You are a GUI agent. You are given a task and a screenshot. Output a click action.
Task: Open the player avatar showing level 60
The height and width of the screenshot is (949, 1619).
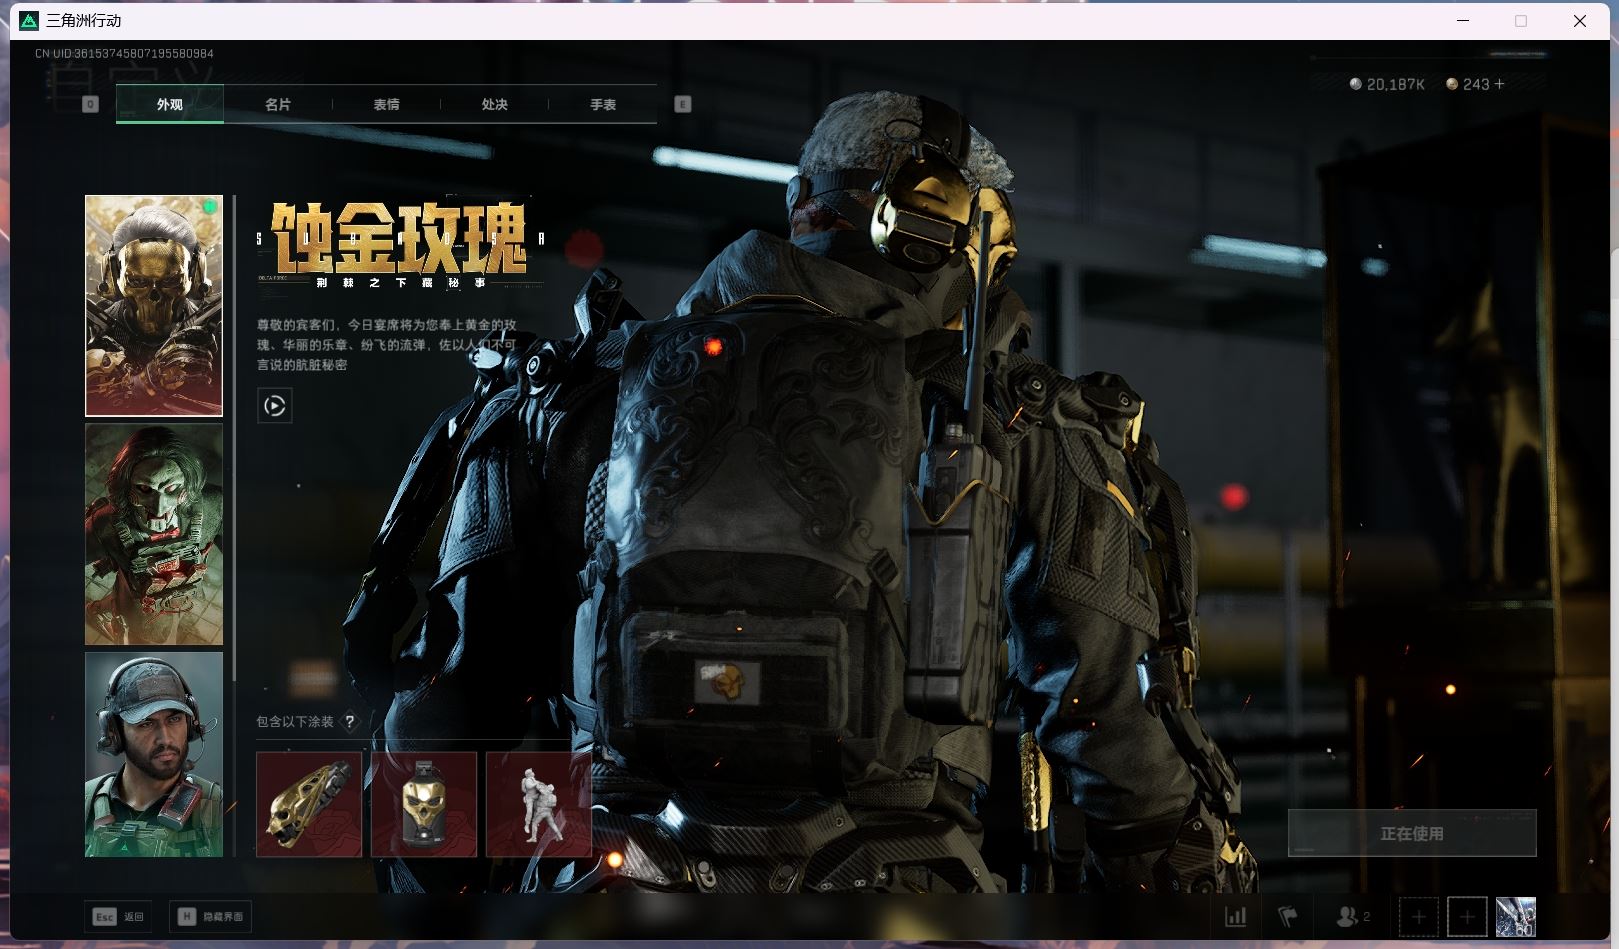click(x=1515, y=917)
